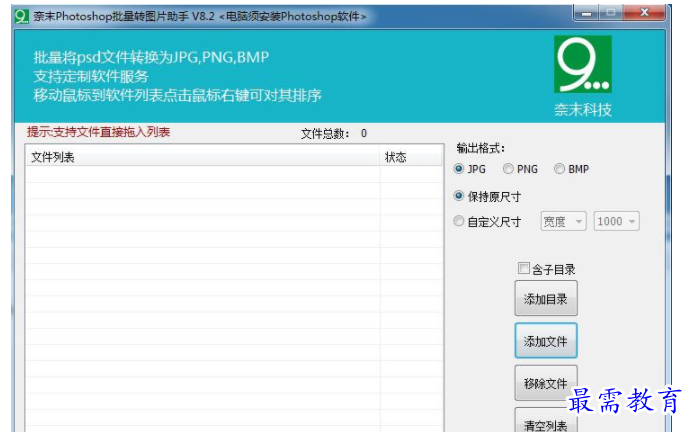This screenshot has height=432, width=690.
Task: Click the 添加文件 button
Action: coord(546,341)
